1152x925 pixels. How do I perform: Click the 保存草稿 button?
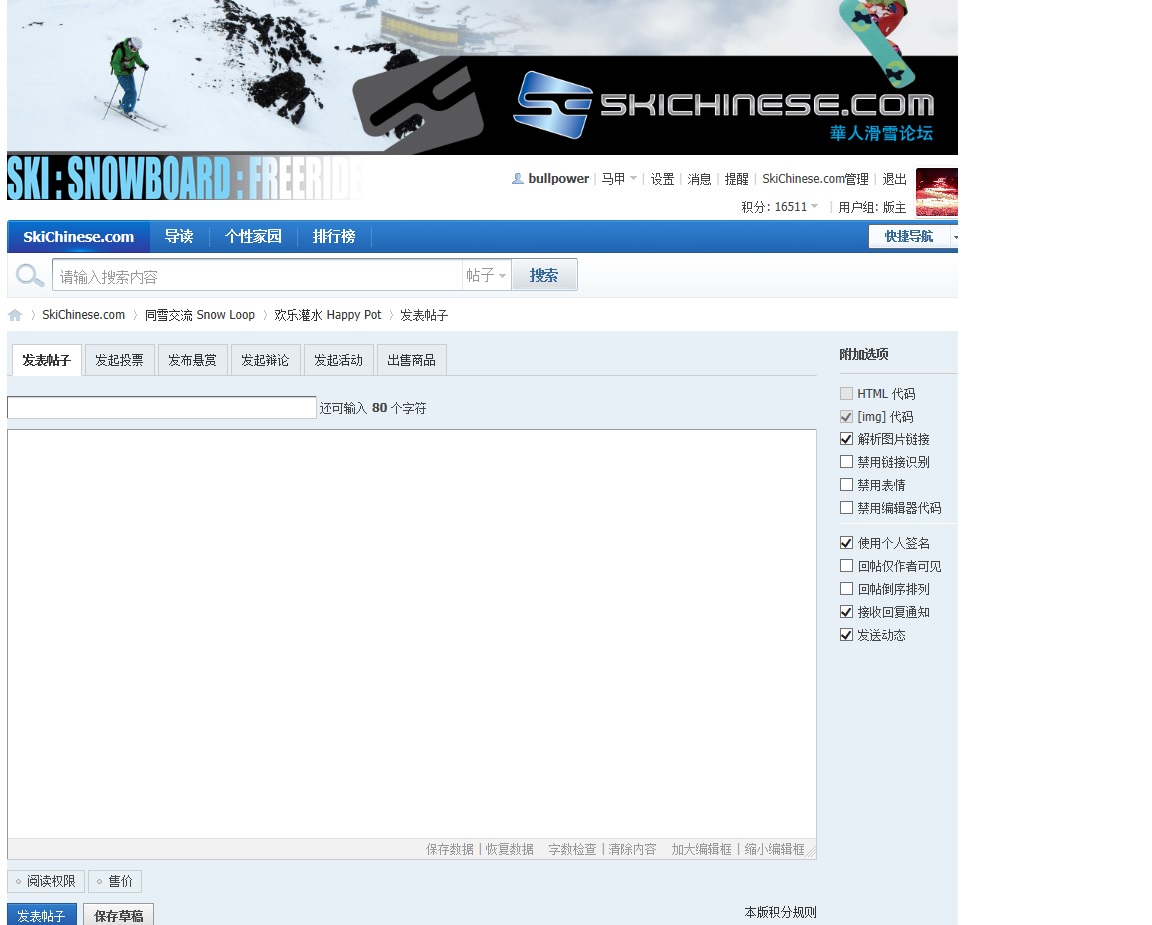pos(118,915)
